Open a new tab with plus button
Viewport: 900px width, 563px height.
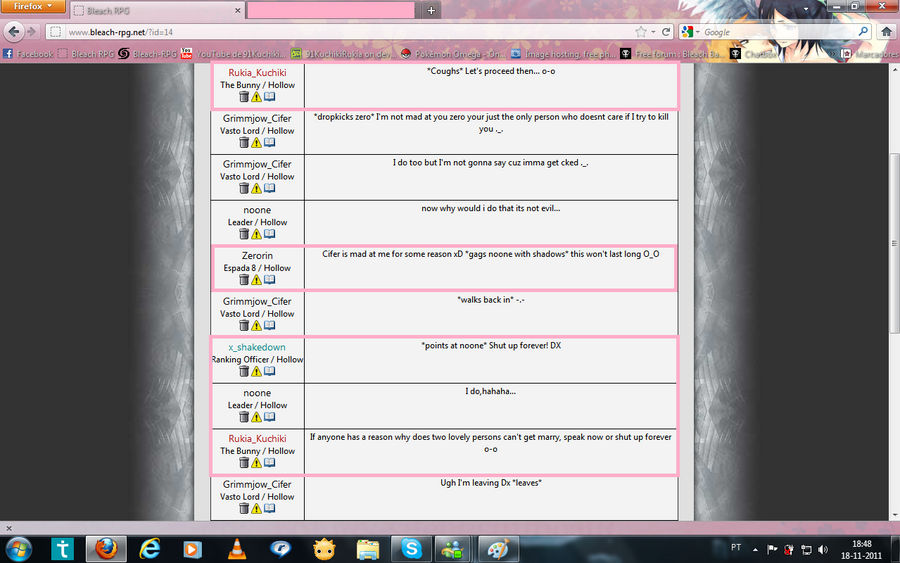(x=431, y=10)
